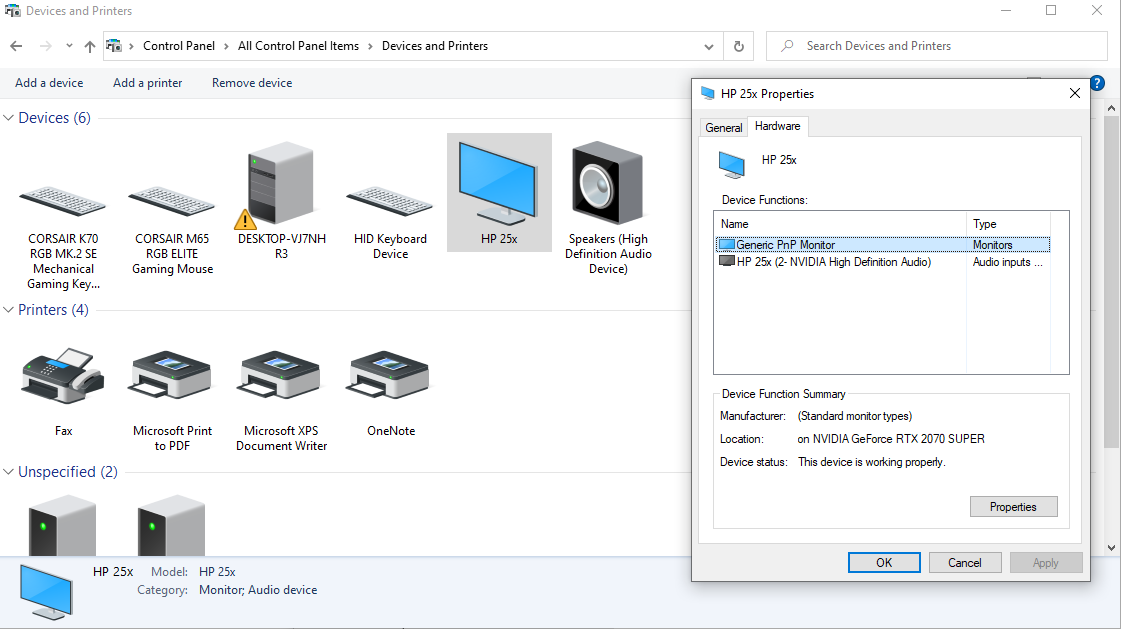
Task: Click the search magnifier icon
Action: coord(787,46)
